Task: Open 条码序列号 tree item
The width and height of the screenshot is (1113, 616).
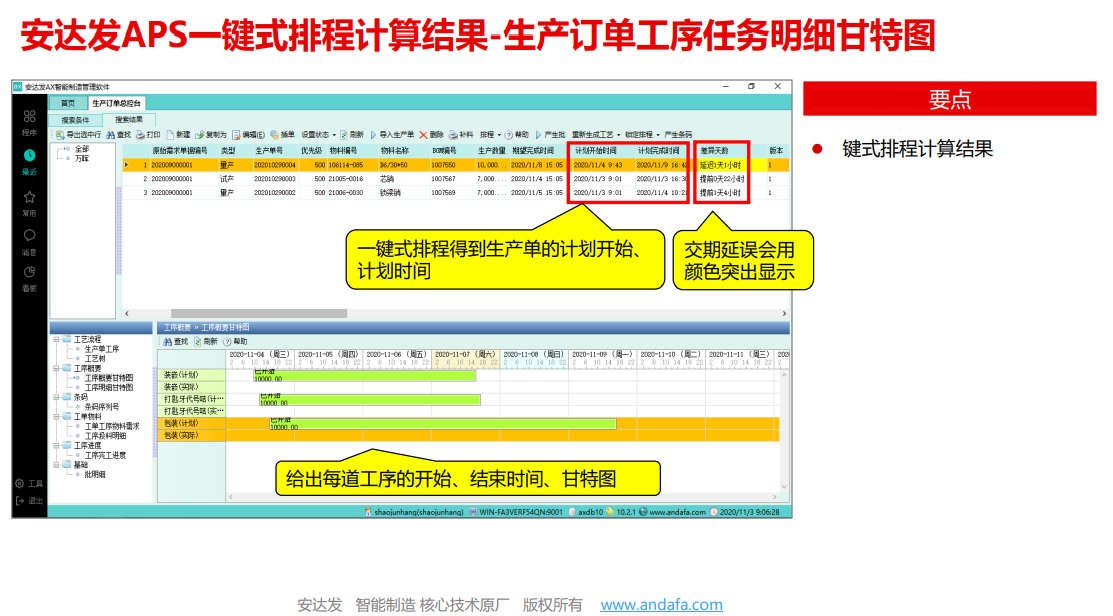Action: [102, 407]
